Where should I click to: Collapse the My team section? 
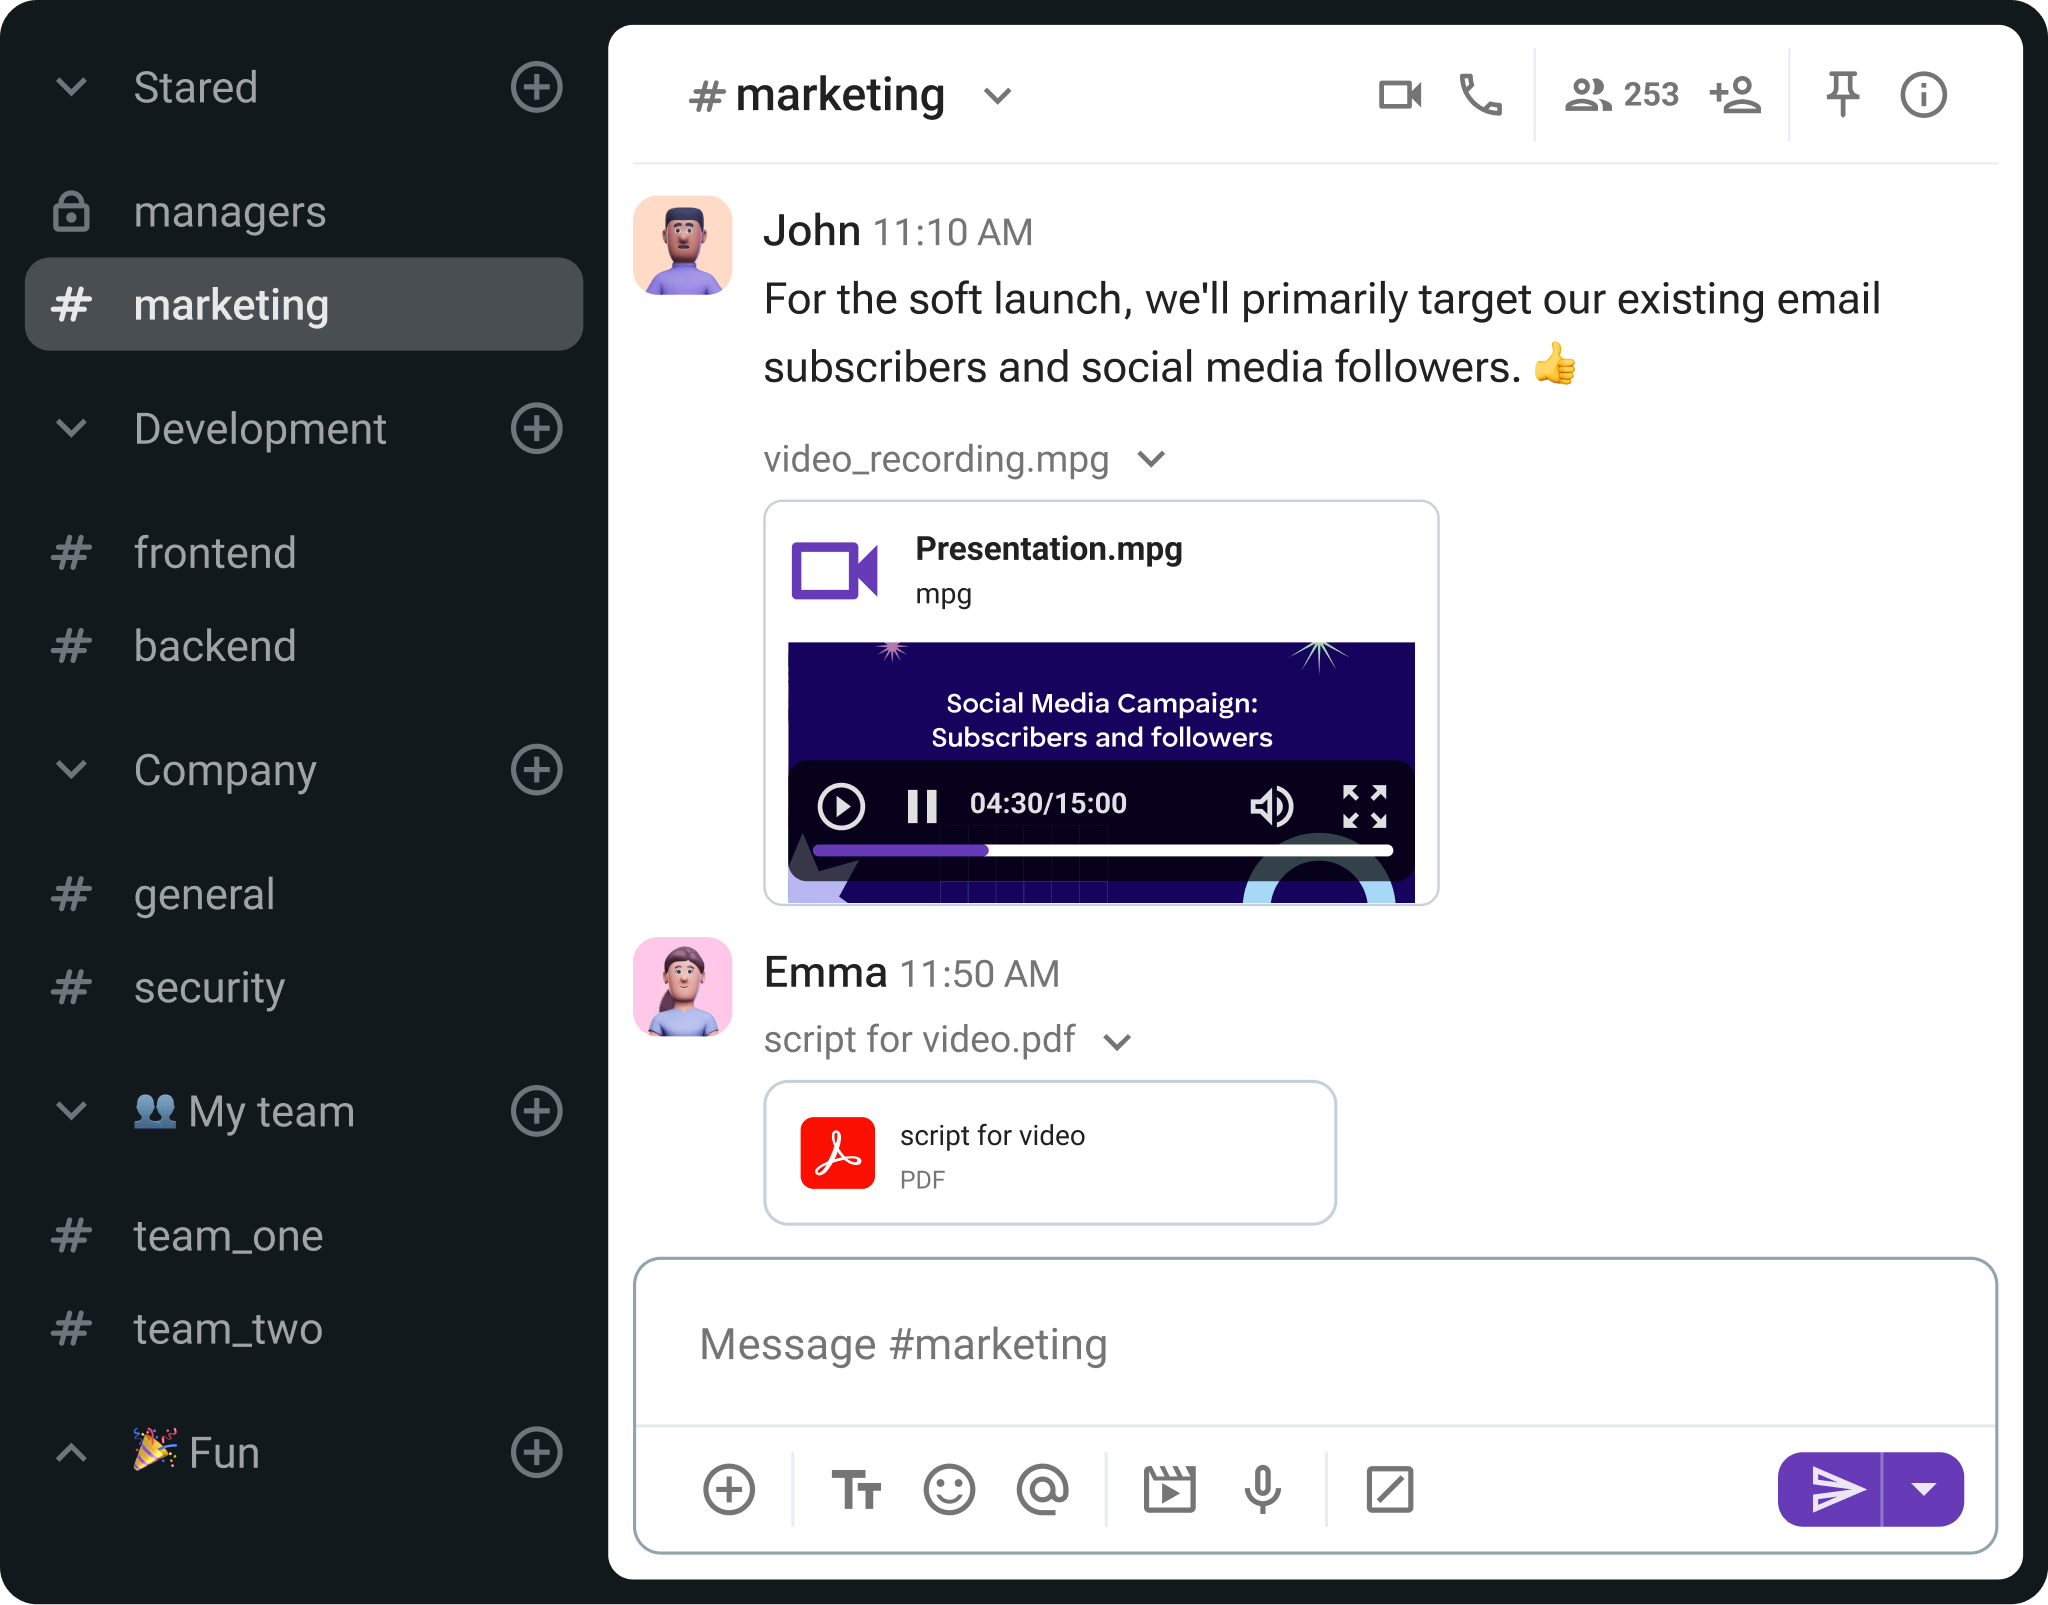(x=71, y=1111)
